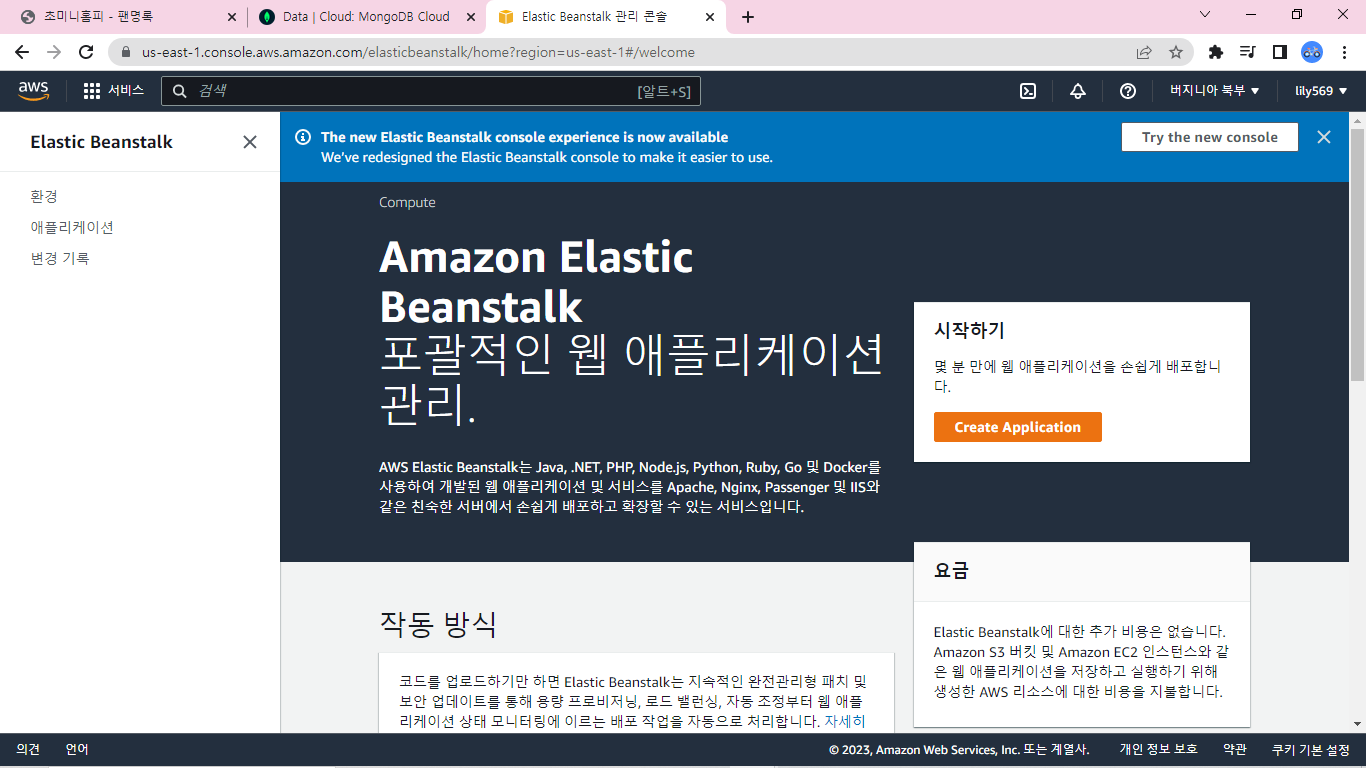
Task: Click the site lock icon
Action: [126, 52]
